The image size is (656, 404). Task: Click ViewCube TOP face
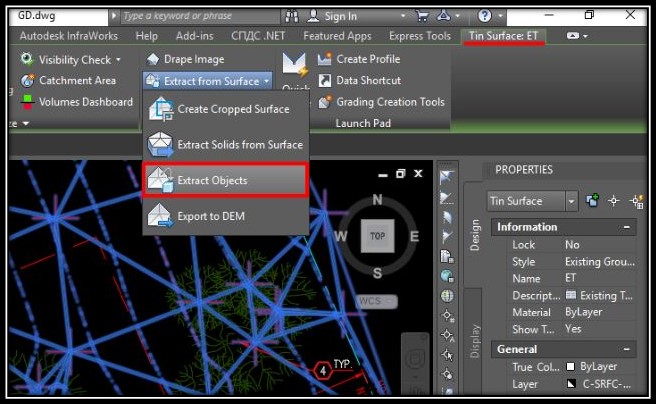pyautogui.click(x=377, y=236)
